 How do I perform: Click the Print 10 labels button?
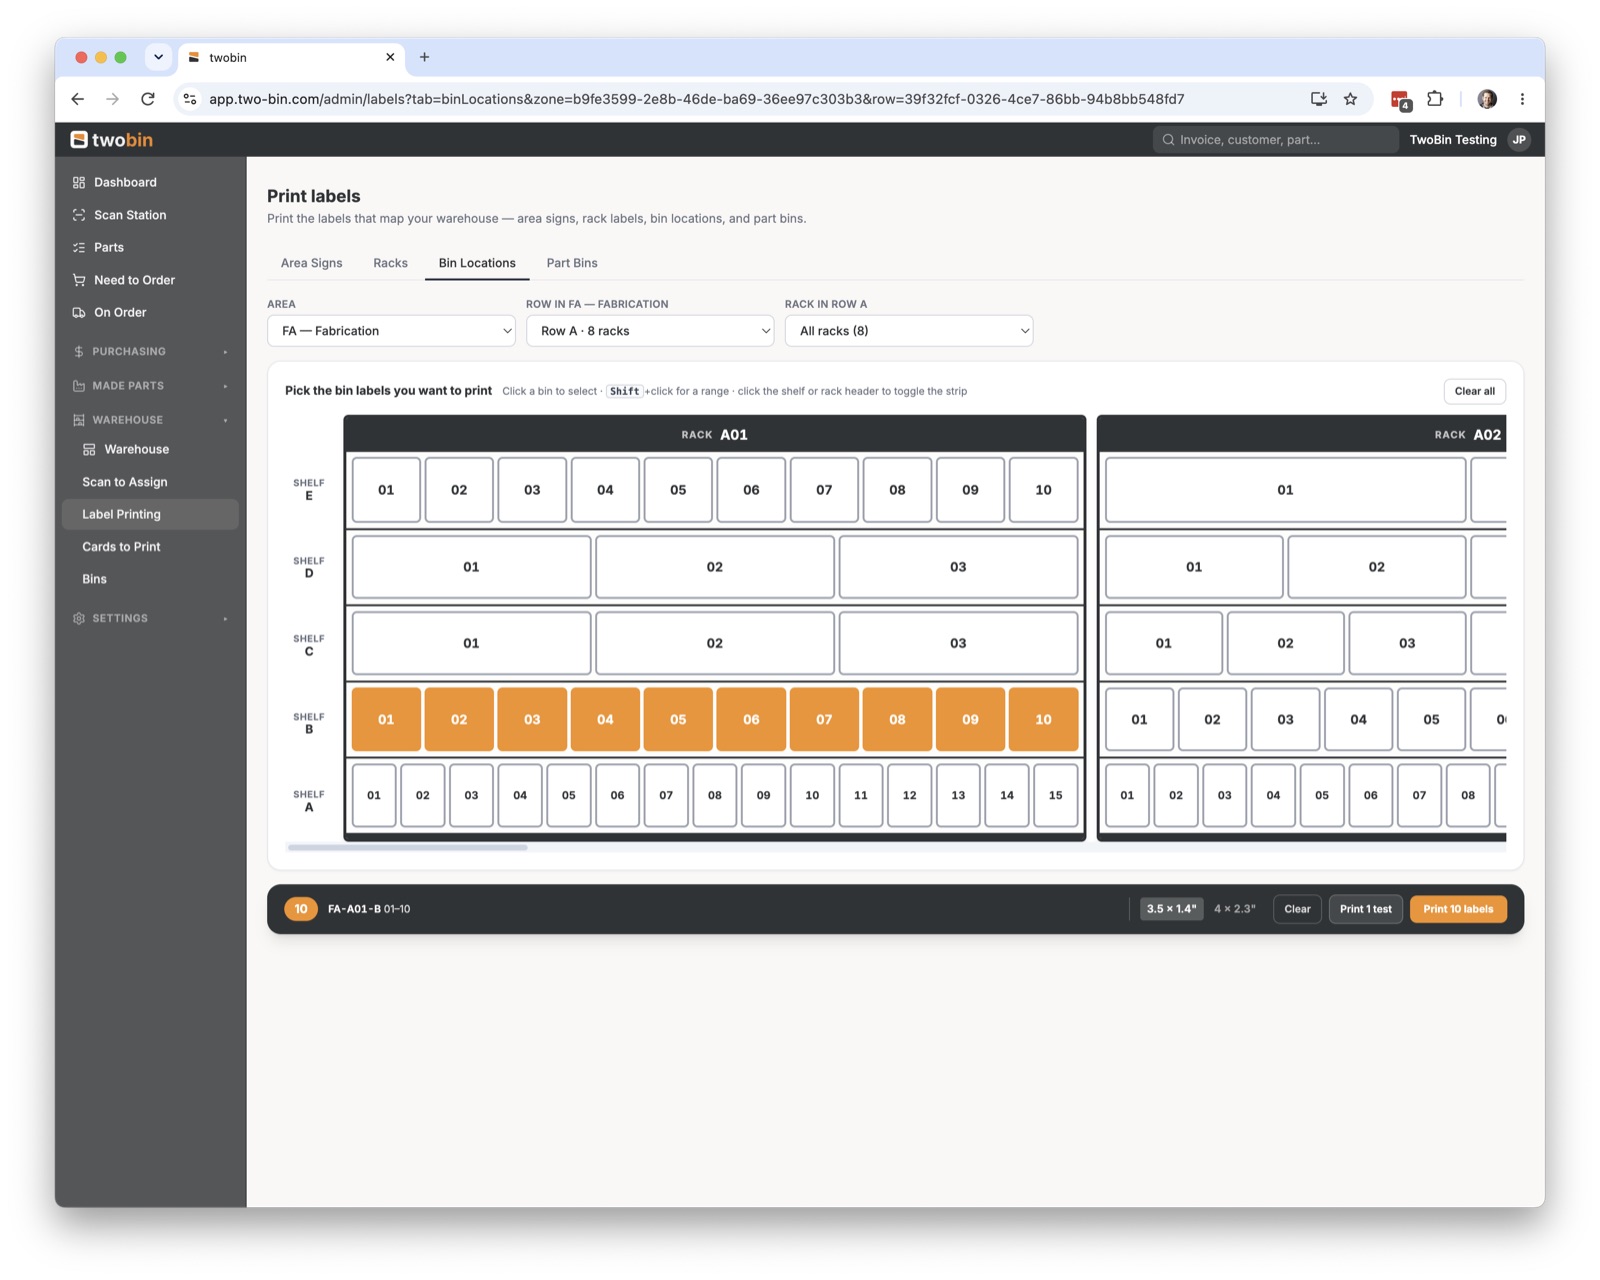pyautogui.click(x=1458, y=909)
